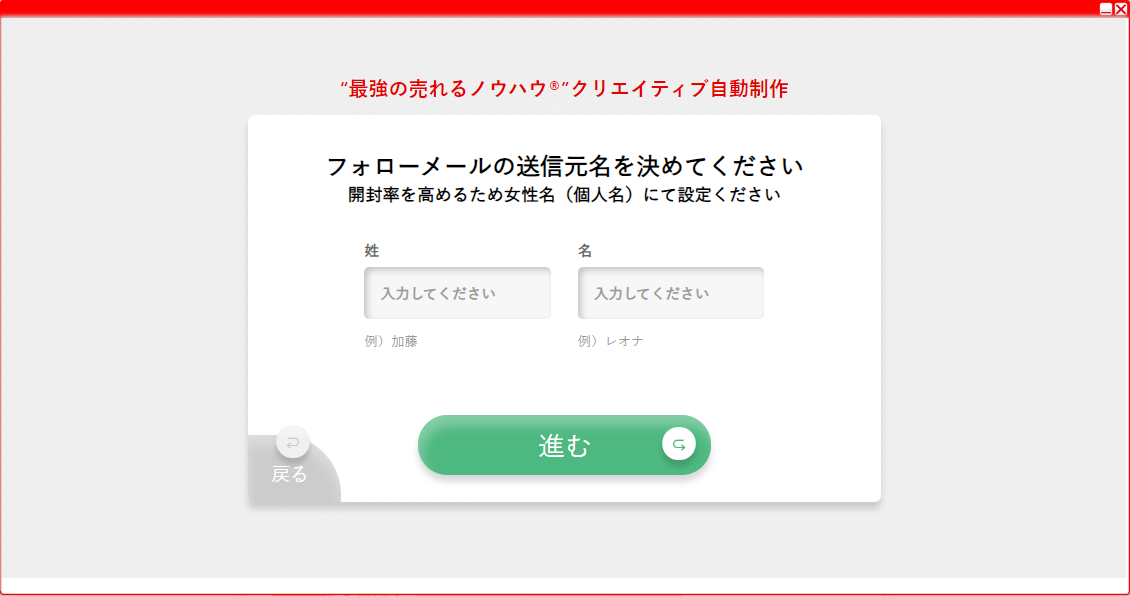Click the subheading about 女性名（個人名）
This screenshot has width=1130, height=596.
pyautogui.click(x=564, y=195)
